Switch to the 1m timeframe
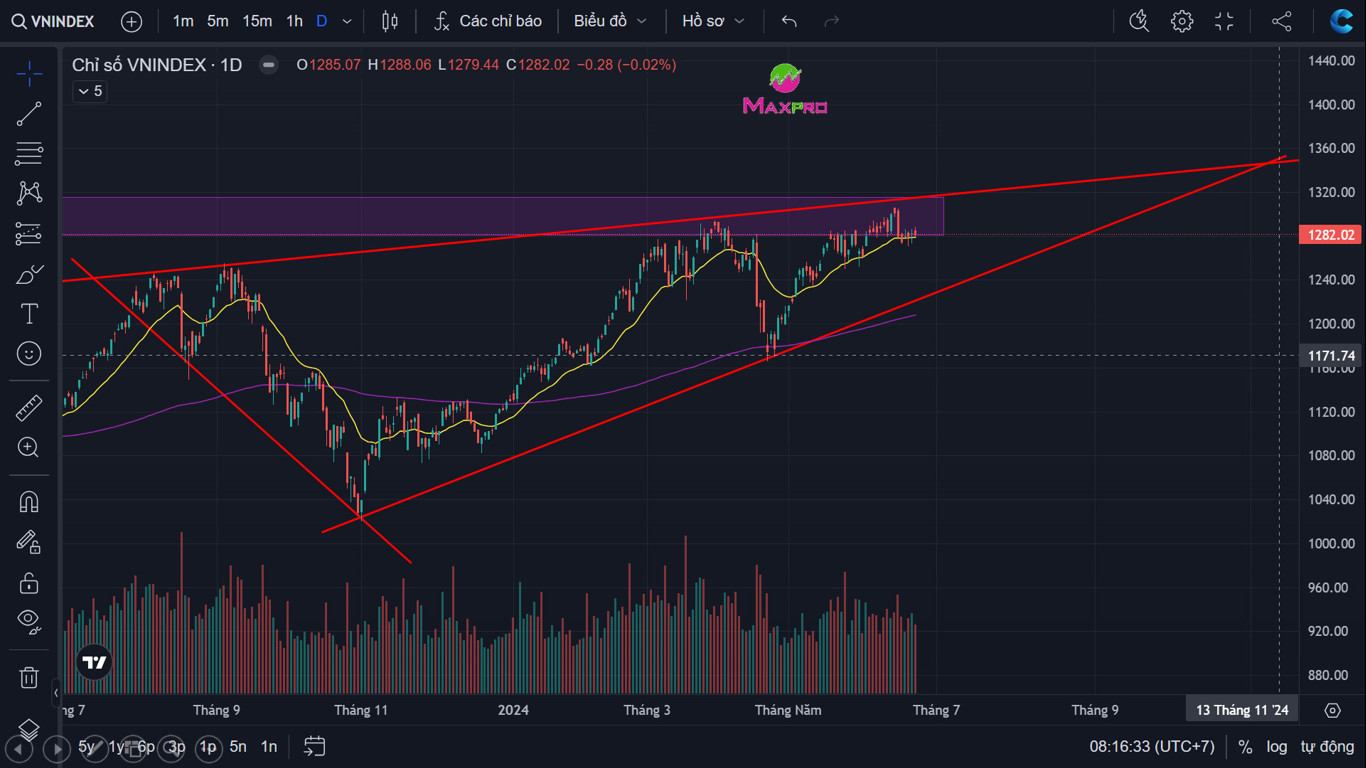 click(x=183, y=21)
